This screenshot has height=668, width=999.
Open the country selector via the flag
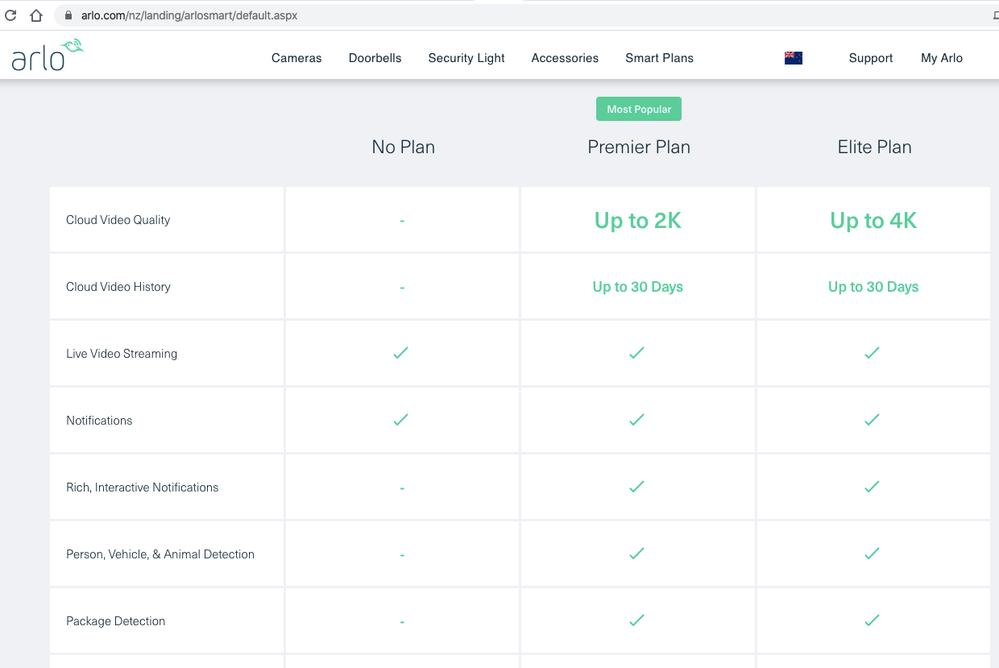point(793,57)
